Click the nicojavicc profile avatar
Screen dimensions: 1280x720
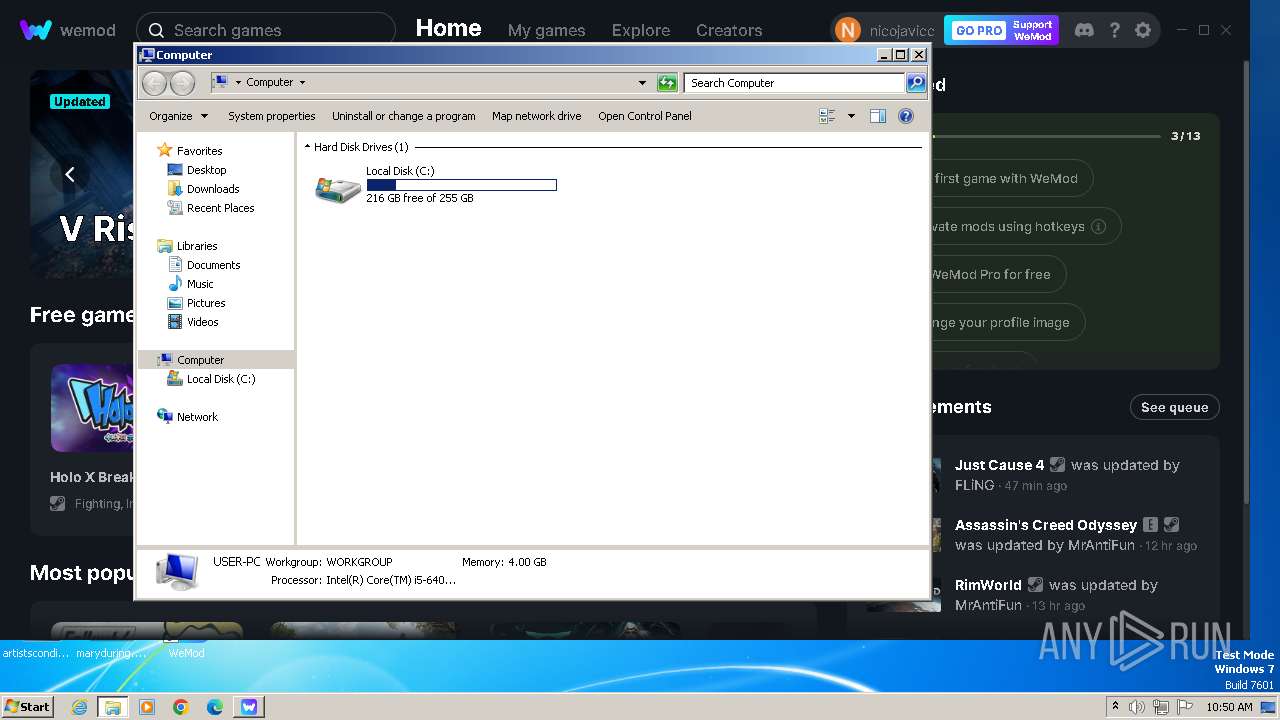coord(847,30)
